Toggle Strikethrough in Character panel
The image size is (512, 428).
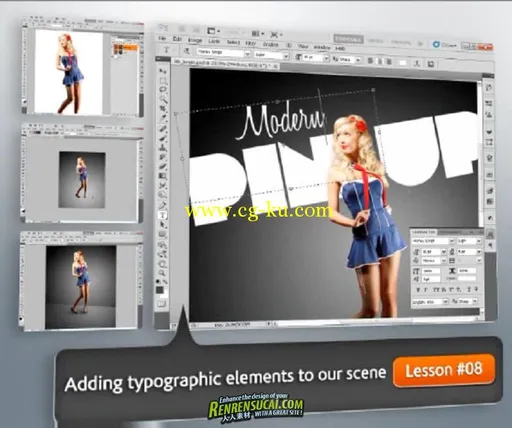(476, 290)
